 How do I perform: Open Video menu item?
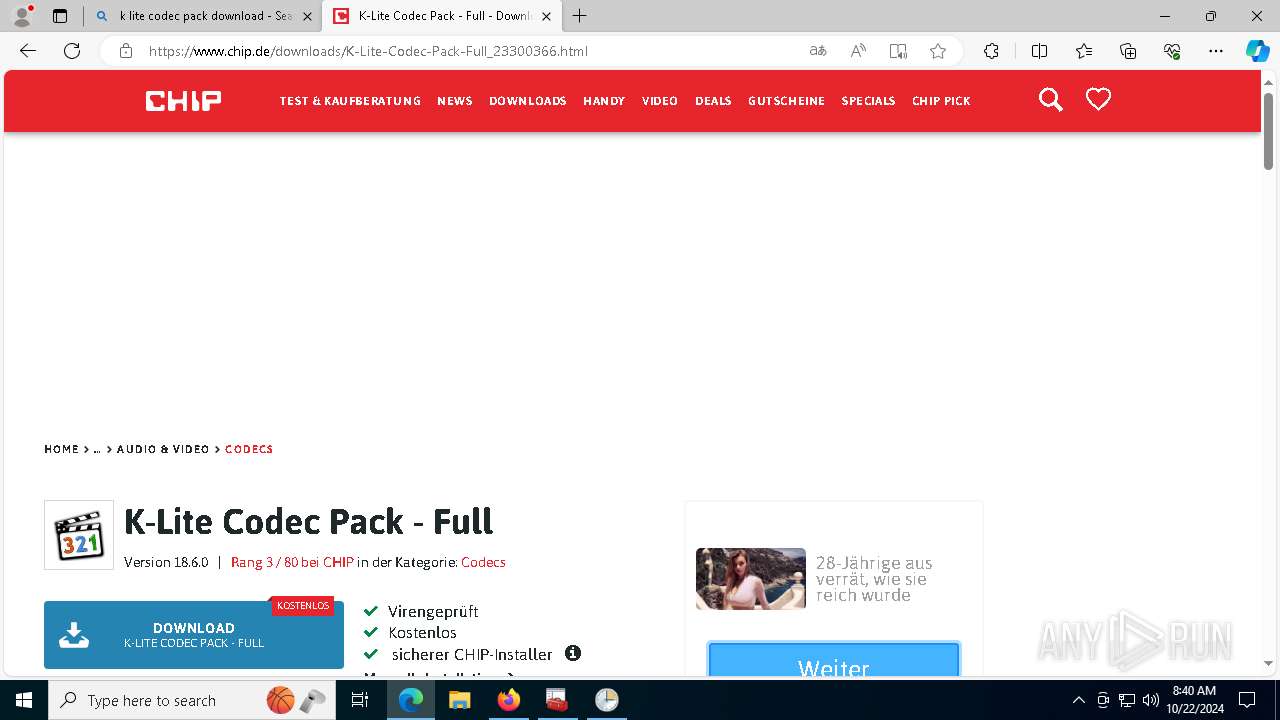point(660,101)
